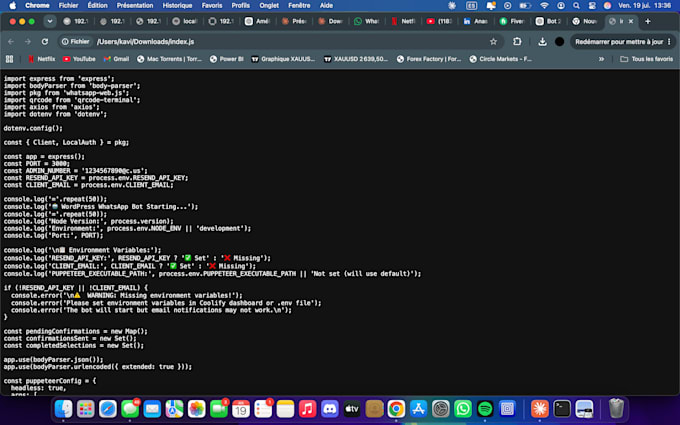
Task: Open Spotlight search in menu bar
Action: click(x=576, y=6)
